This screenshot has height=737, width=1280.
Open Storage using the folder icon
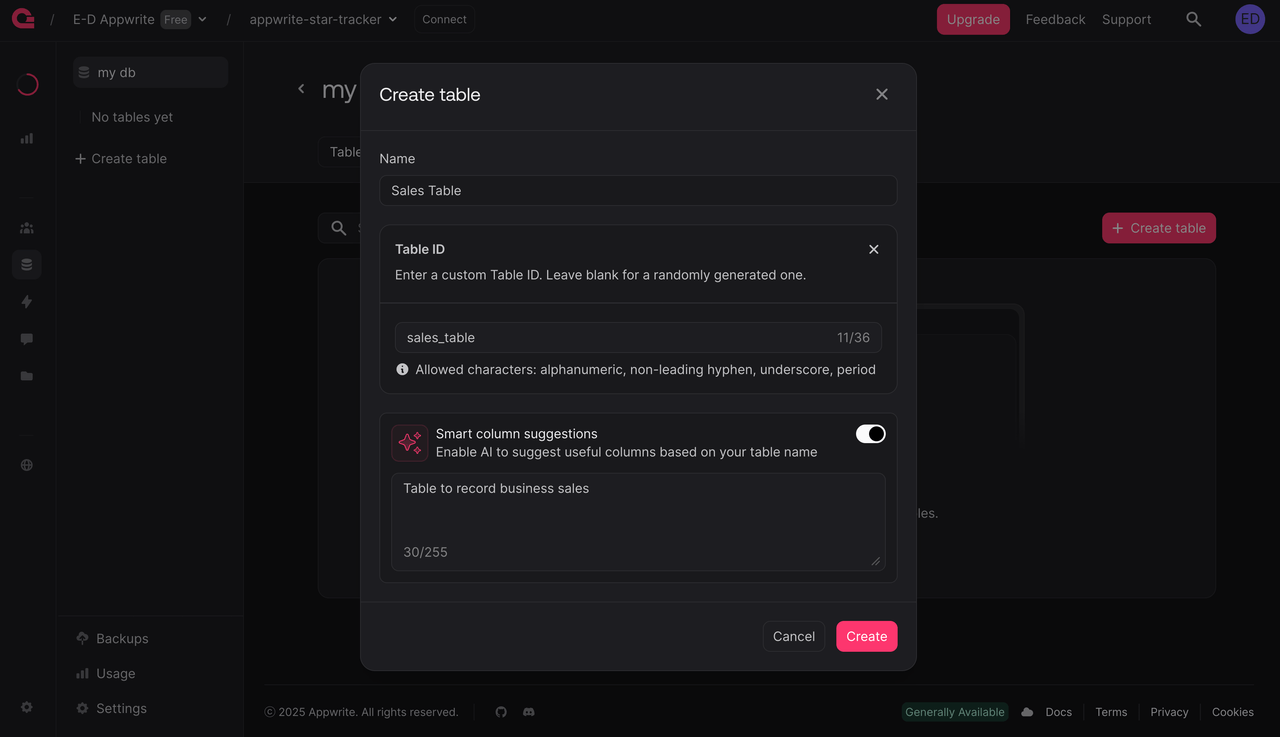click(26, 375)
